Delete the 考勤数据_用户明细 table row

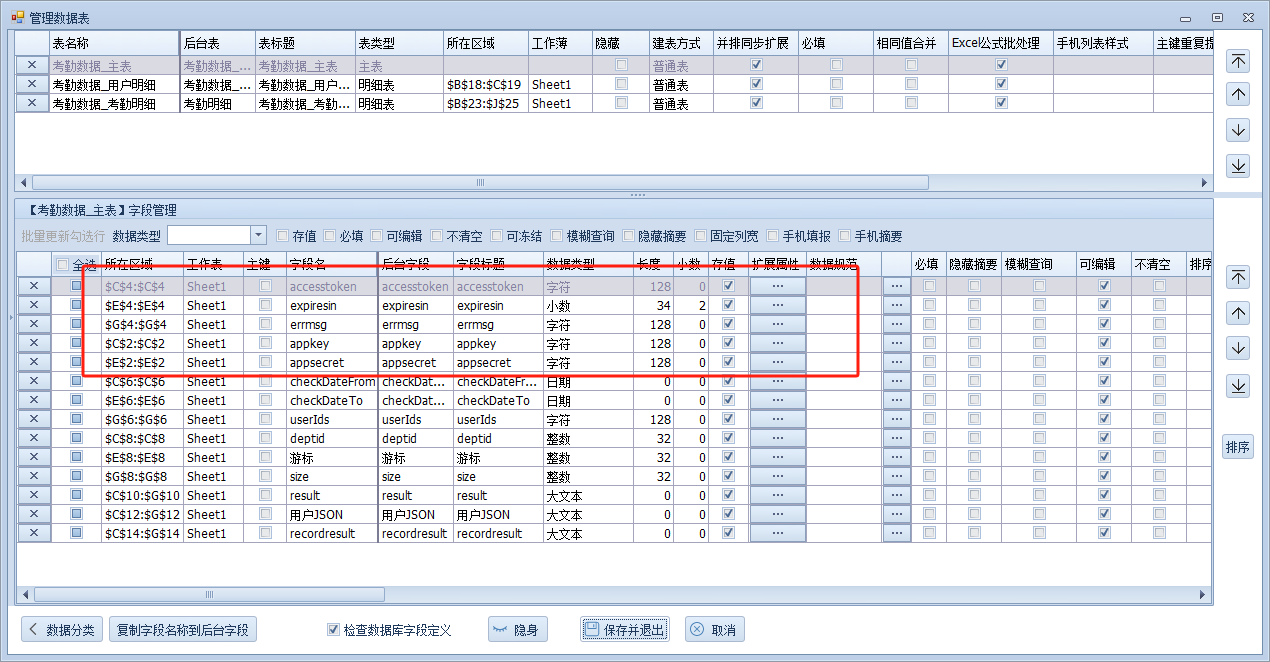click(x=32, y=84)
